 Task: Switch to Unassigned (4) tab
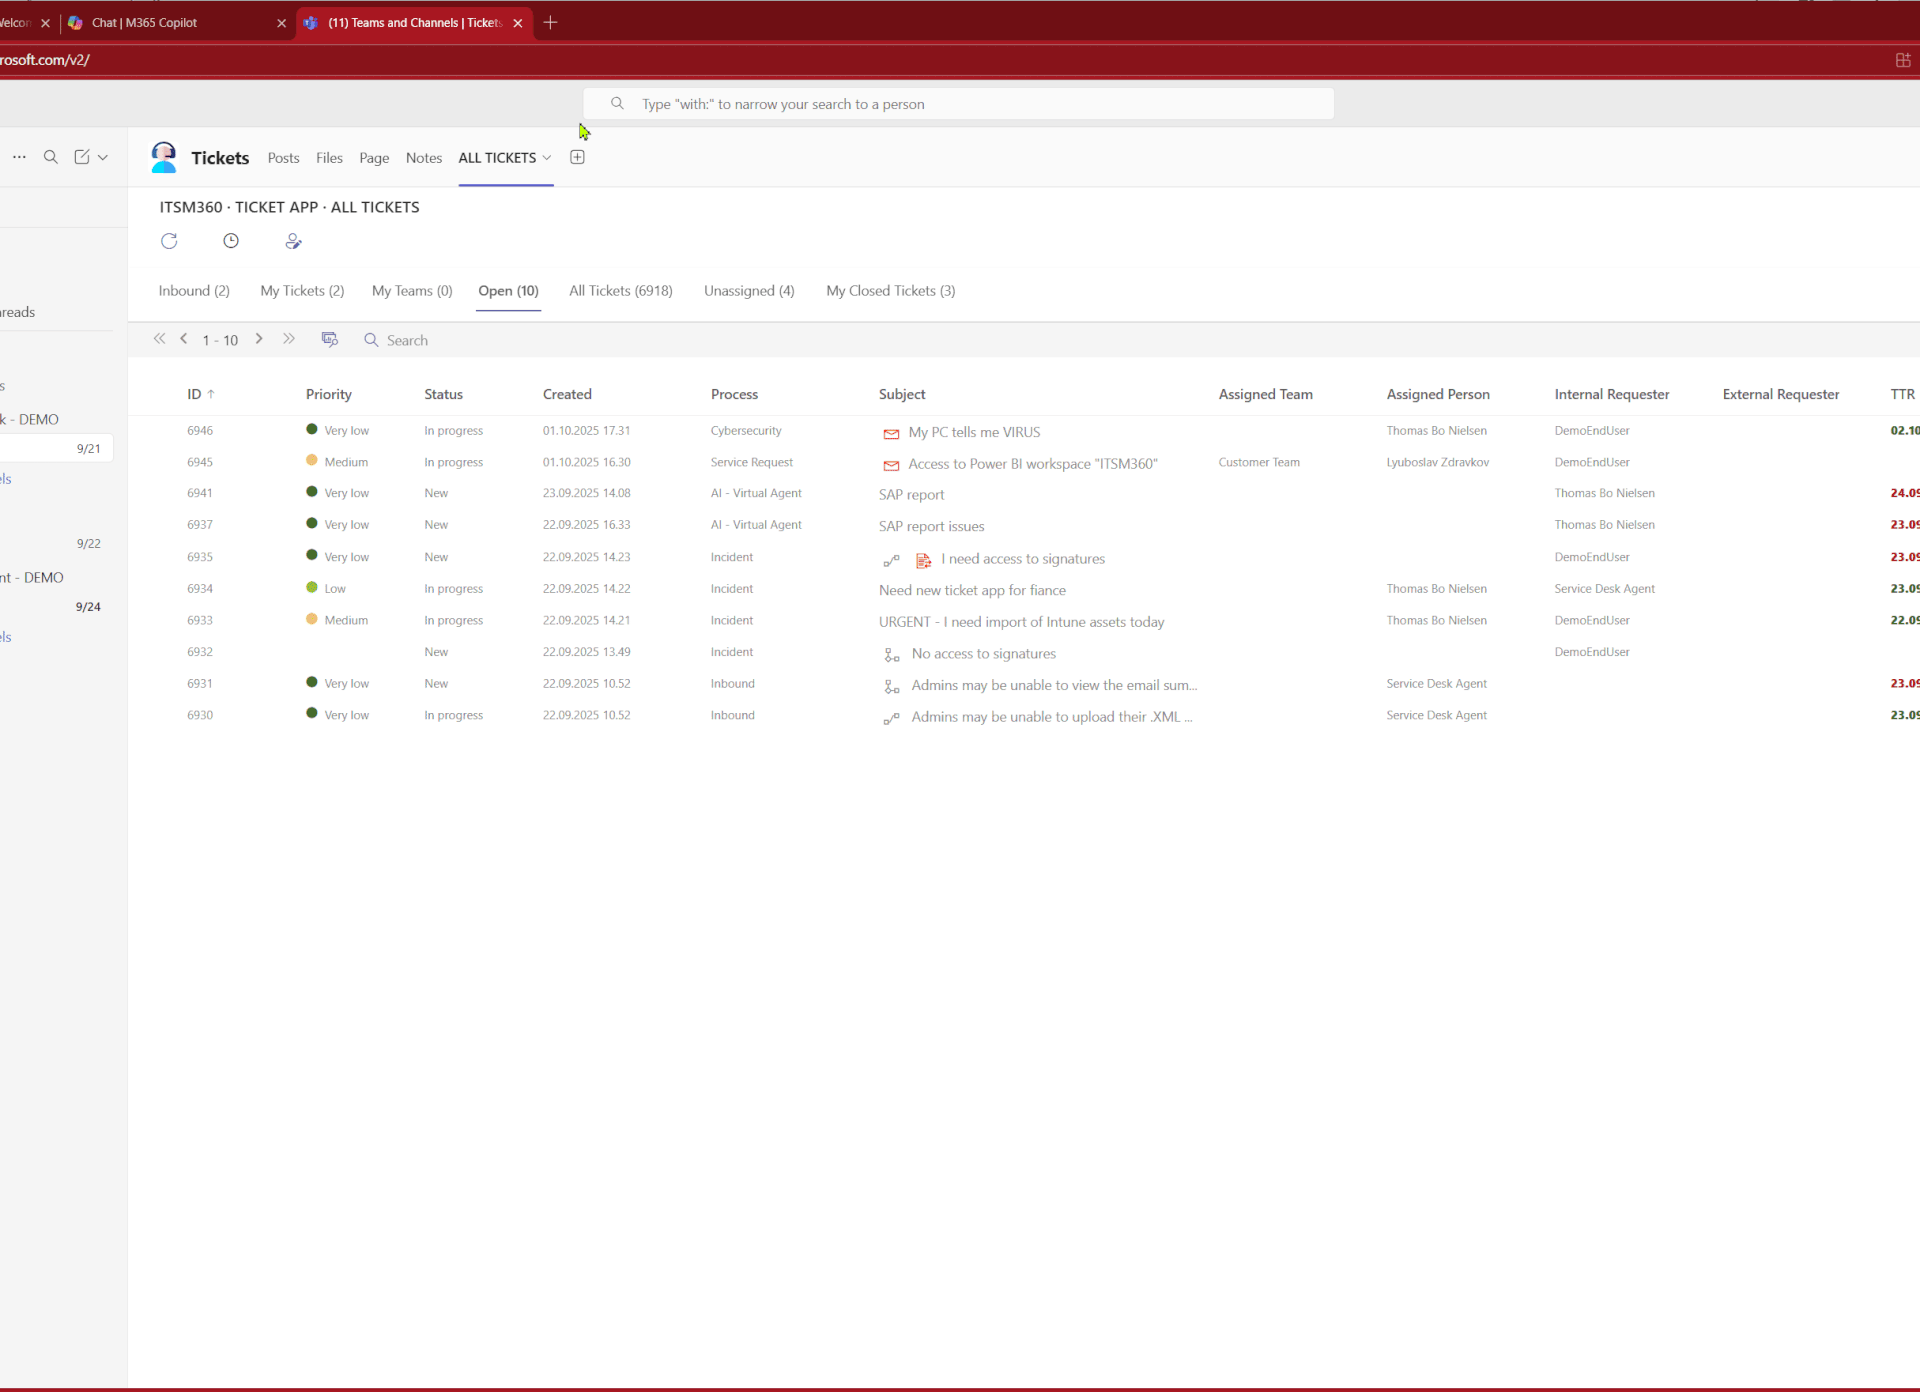pos(749,291)
